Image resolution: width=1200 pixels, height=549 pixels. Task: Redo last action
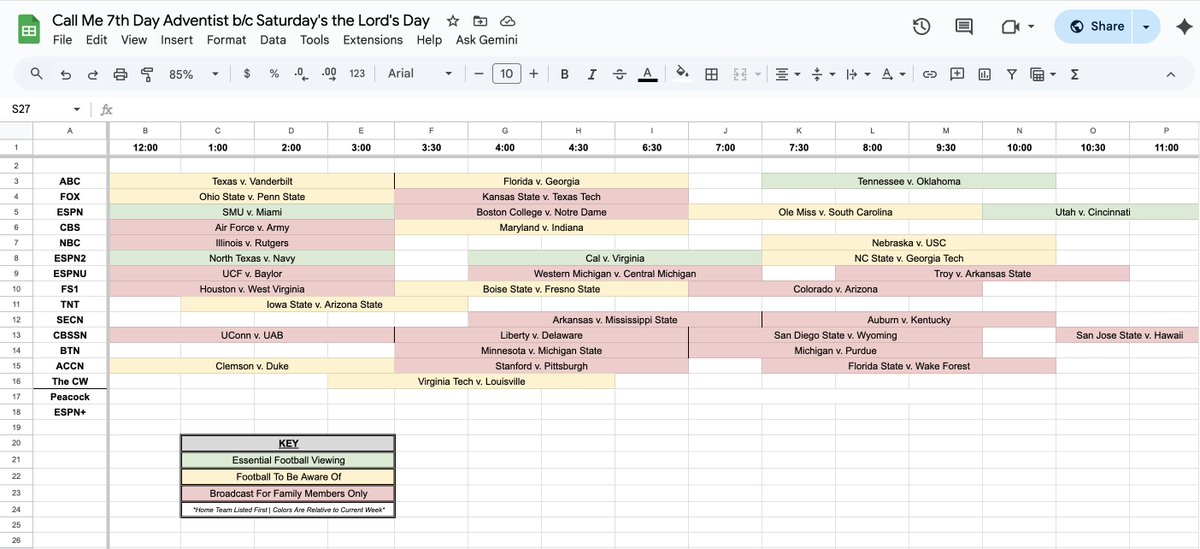pos(93,74)
